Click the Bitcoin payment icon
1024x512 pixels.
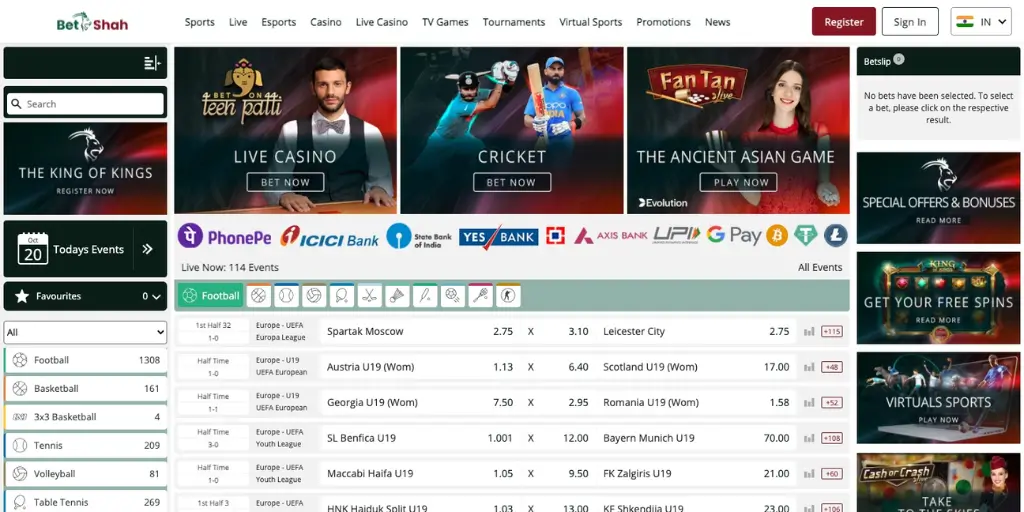(x=777, y=235)
